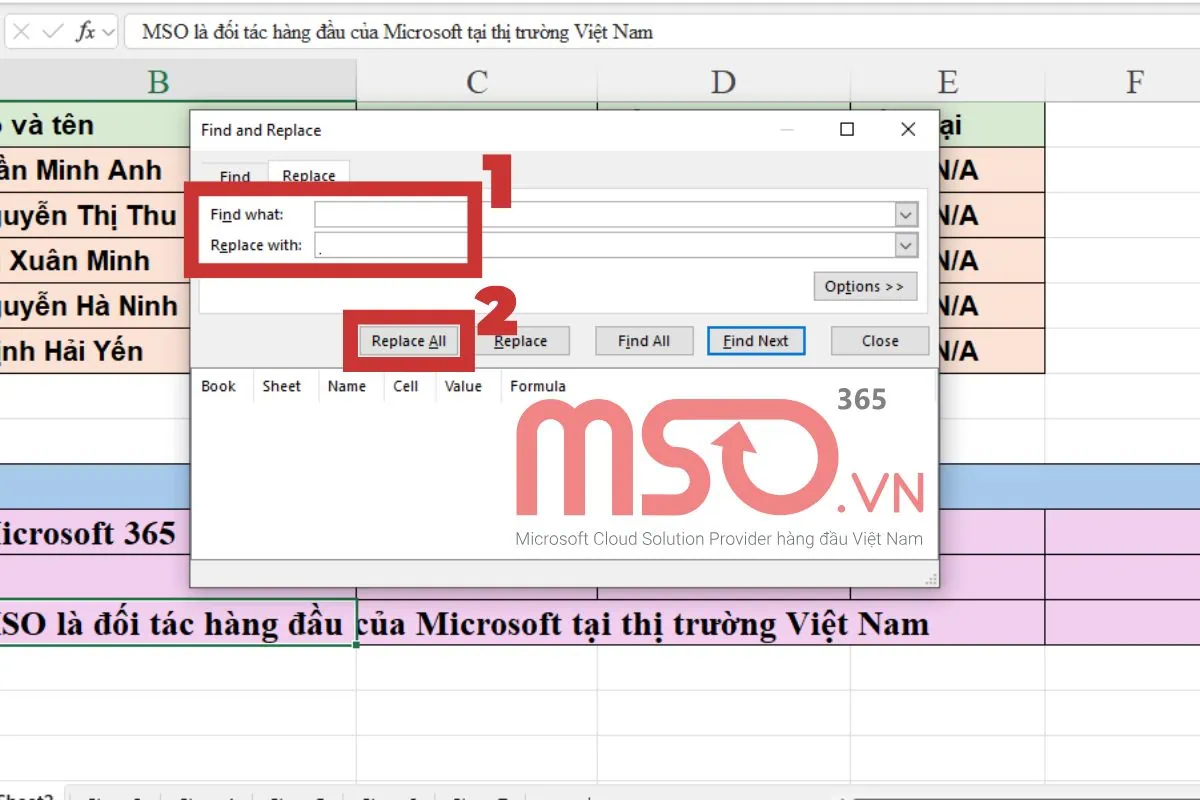Select column E header
The width and height of the screenshot is (1200, 800).
(947, 81)
